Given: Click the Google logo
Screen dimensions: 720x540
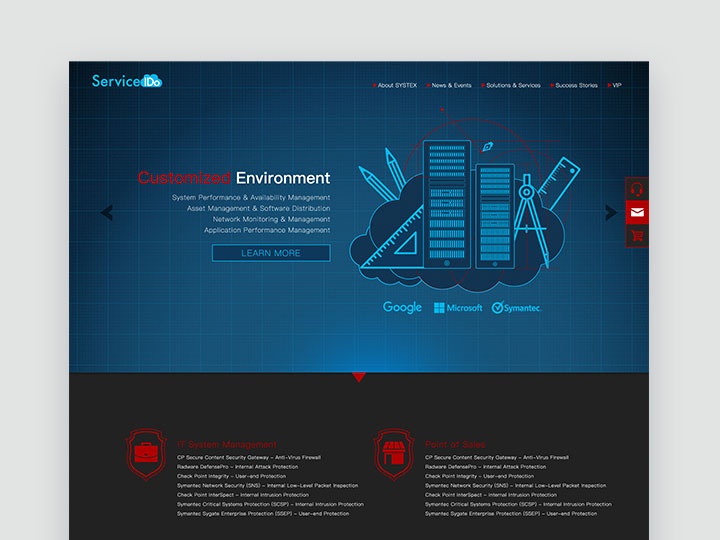Looking at the screenshot, I should click(402, 307).
